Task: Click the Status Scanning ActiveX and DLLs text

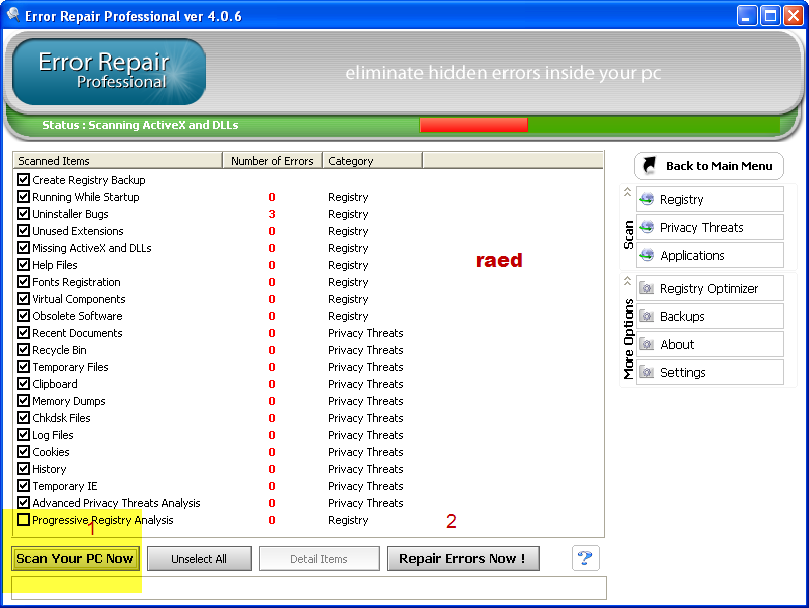Action: click(x=140, y=125)
